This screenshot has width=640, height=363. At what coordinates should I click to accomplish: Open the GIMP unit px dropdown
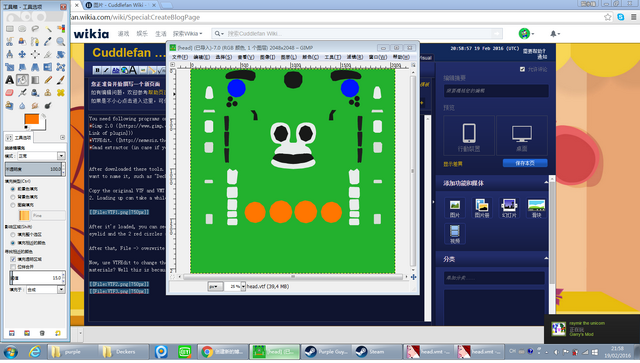click(215, 287)
